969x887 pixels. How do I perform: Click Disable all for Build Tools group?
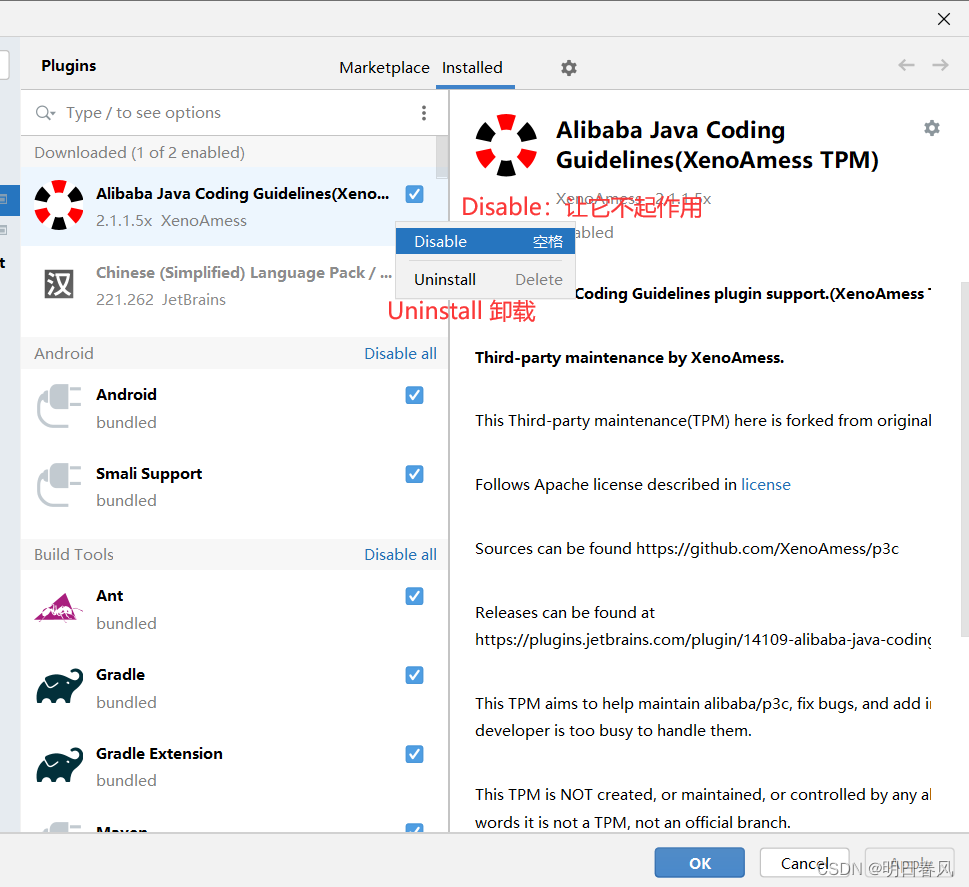[x=400, y=554]
